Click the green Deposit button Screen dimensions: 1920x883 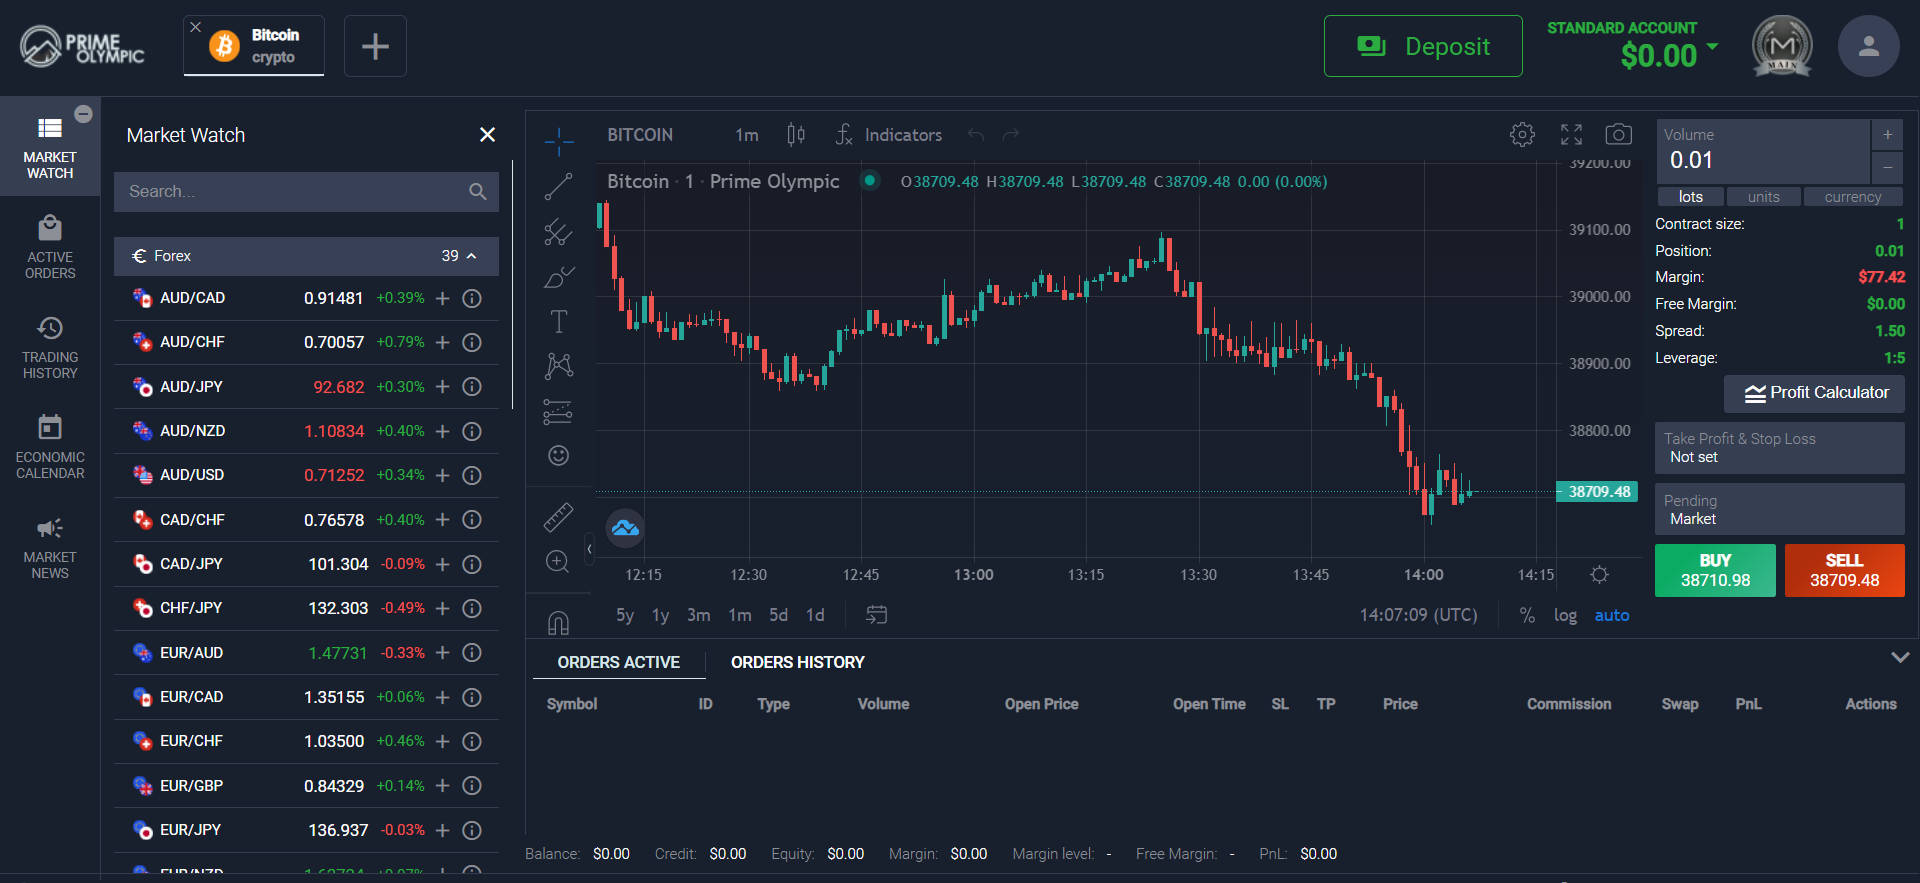click(1423, 47)
